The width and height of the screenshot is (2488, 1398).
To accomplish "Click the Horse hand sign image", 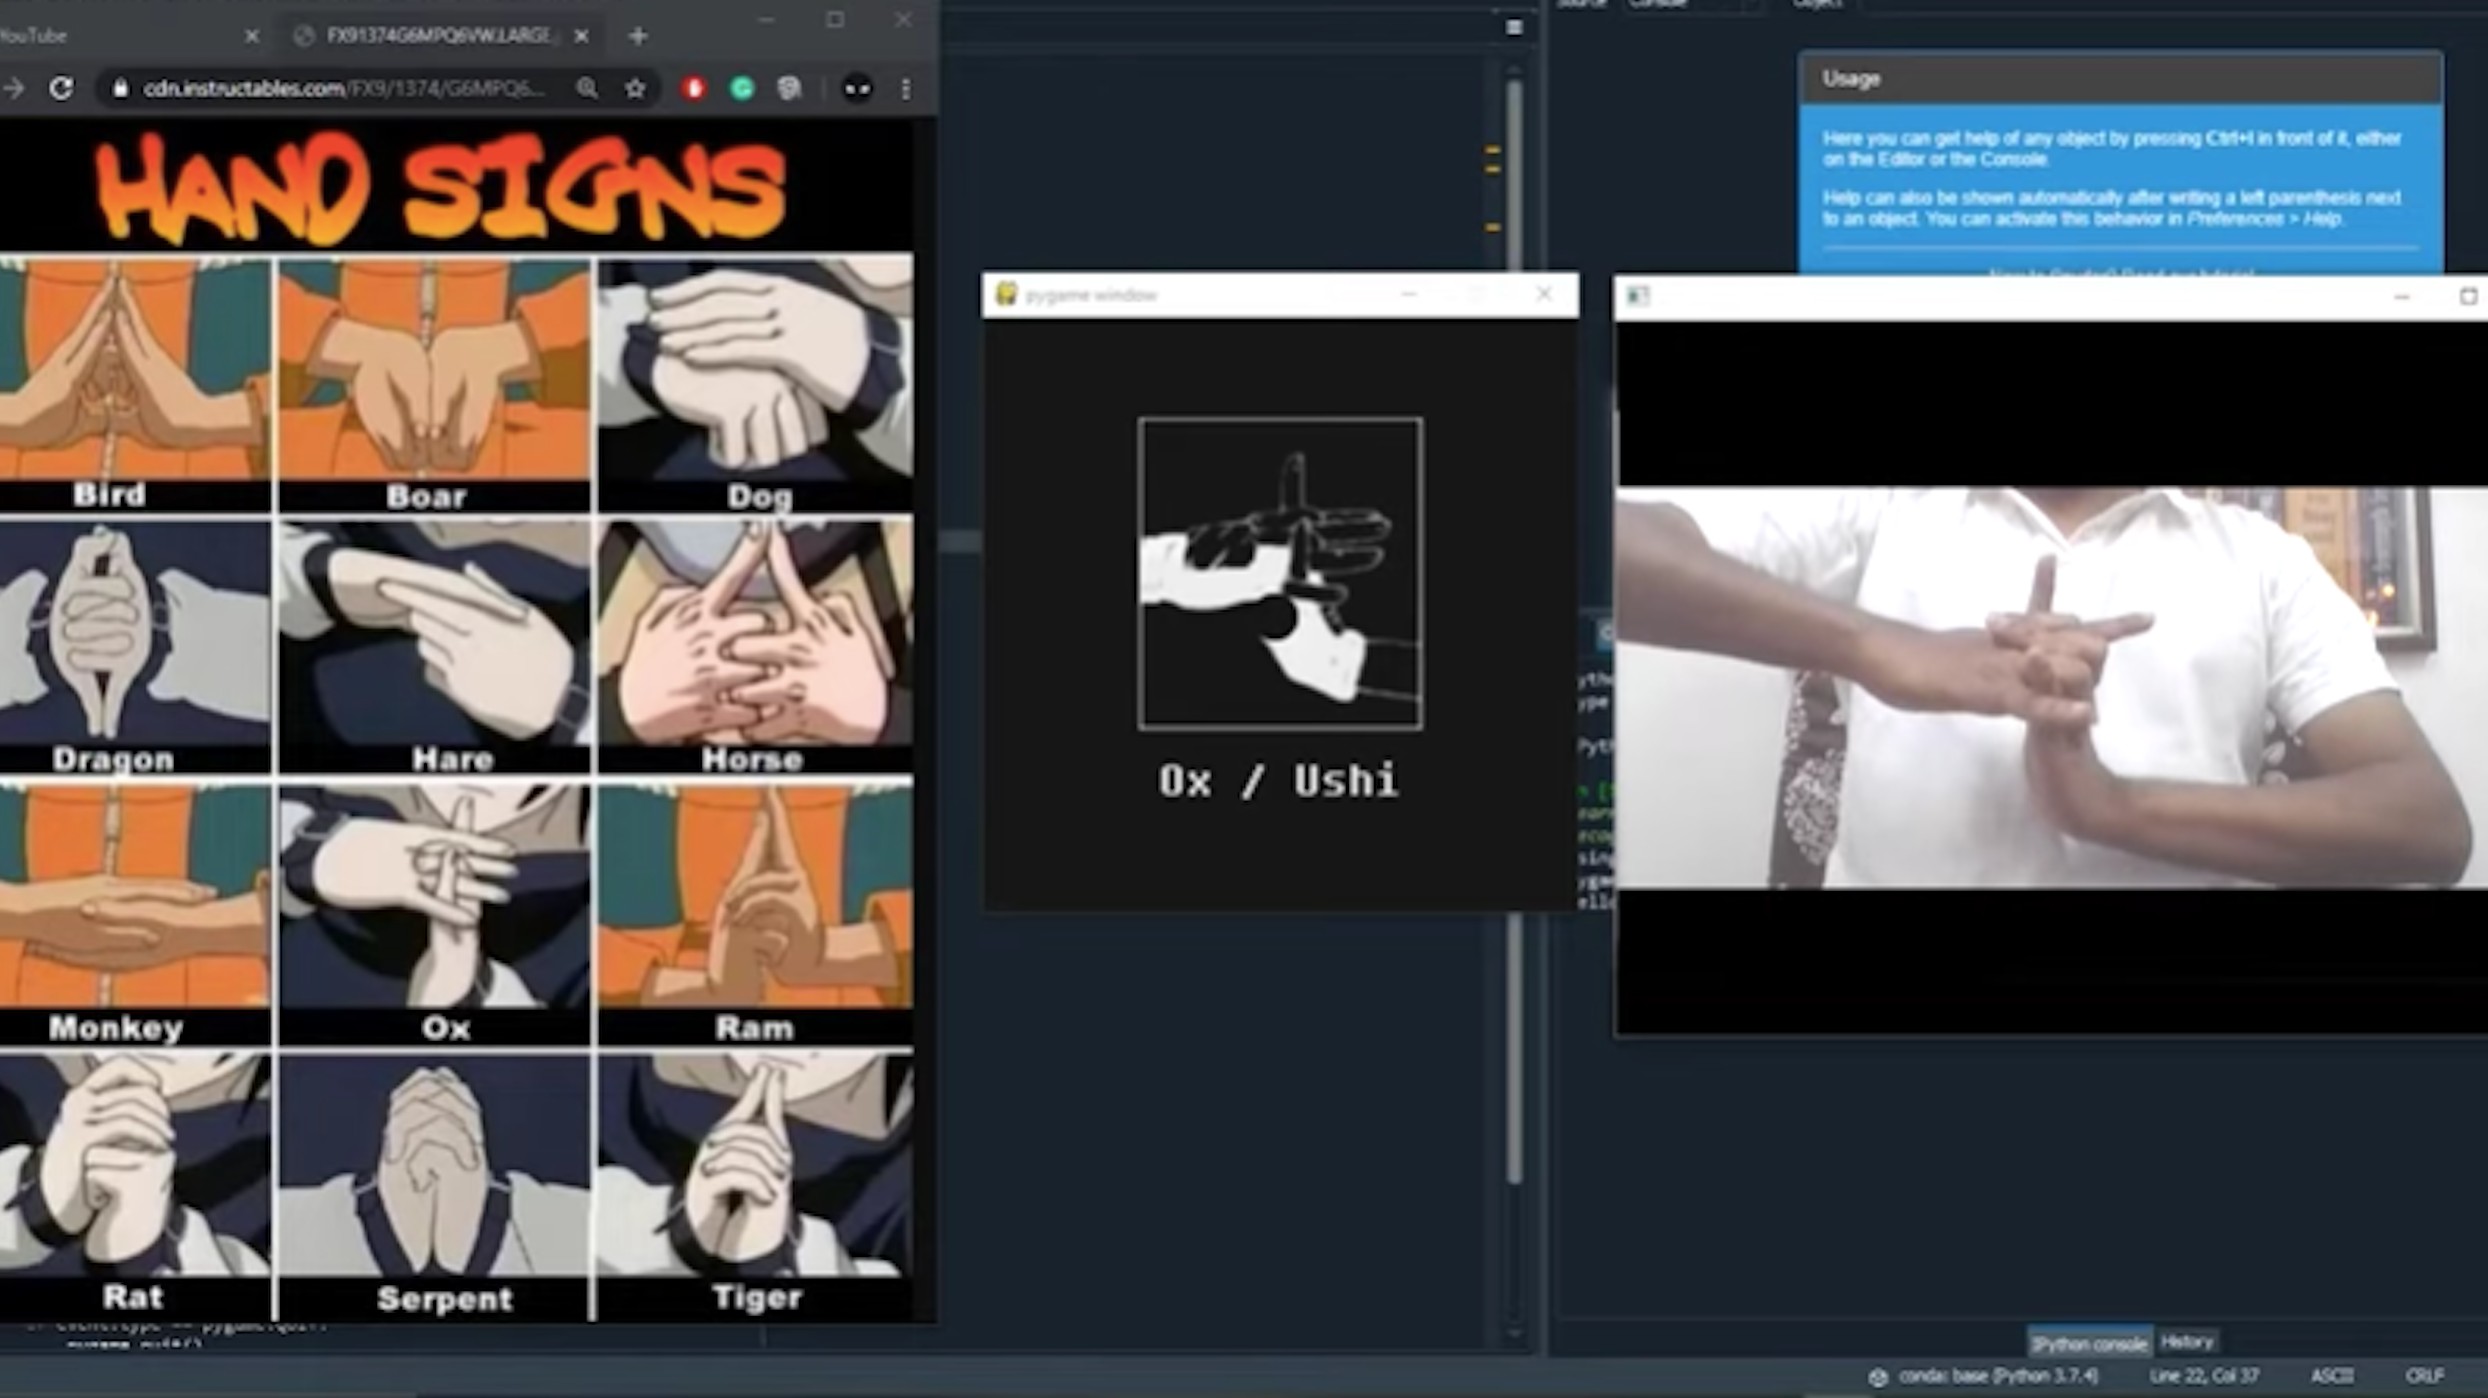I will (756, 632).
